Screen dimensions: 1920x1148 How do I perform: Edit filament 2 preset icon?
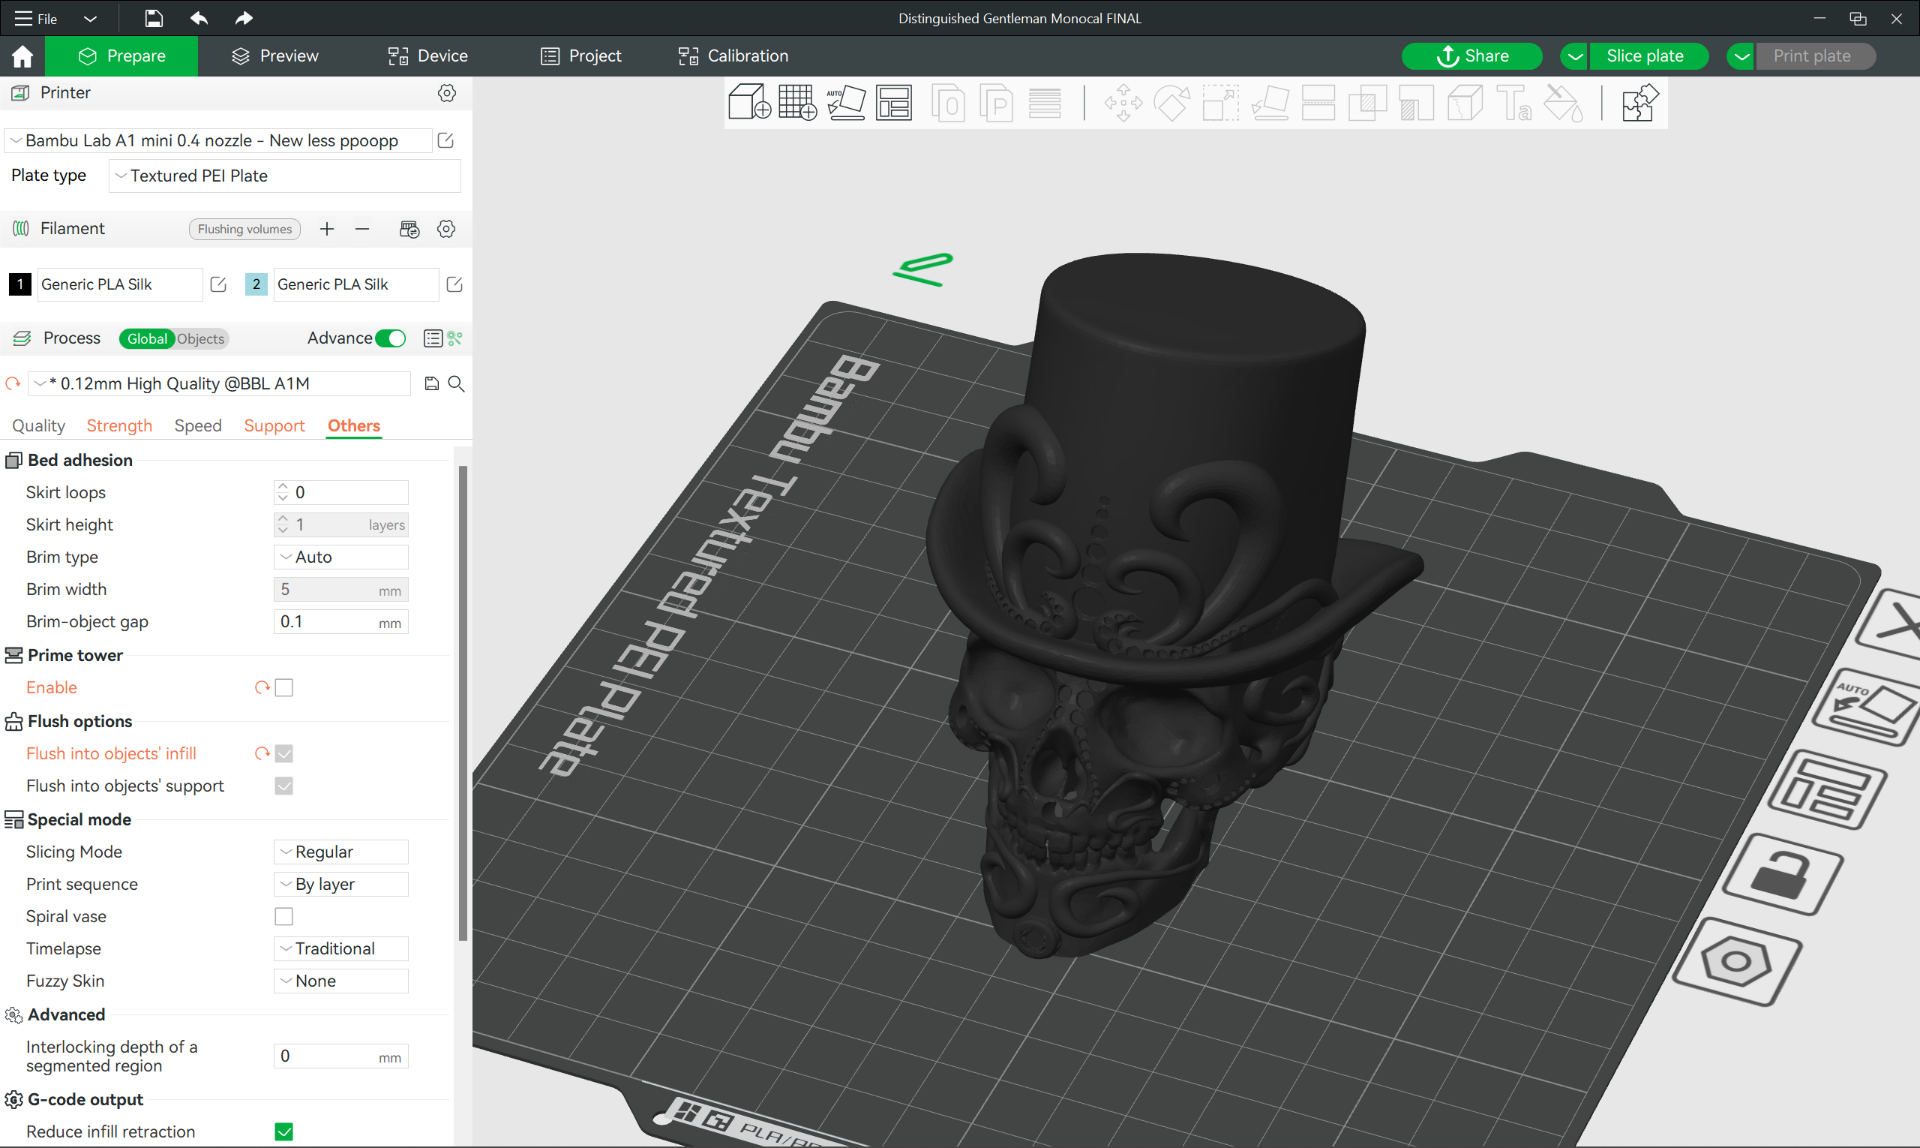click(x=454, y=285)
